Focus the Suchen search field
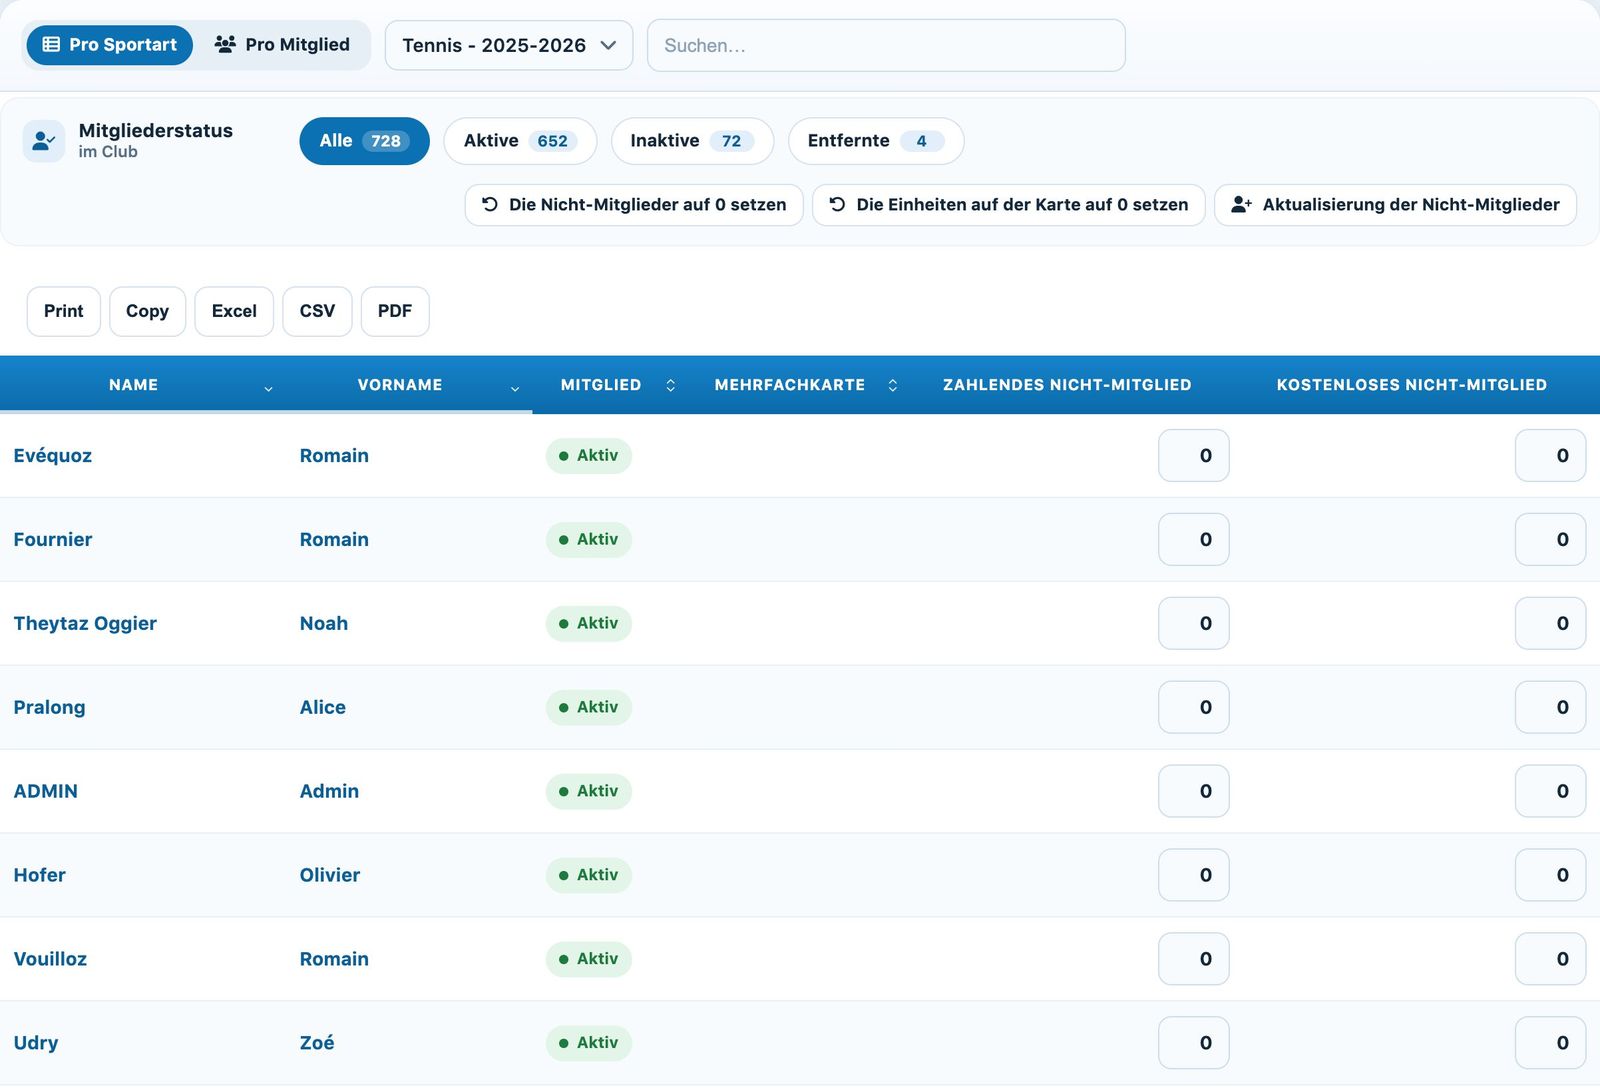Image resolution: width=1600 pixels, height=1092 pixels. tap(886, 45)
